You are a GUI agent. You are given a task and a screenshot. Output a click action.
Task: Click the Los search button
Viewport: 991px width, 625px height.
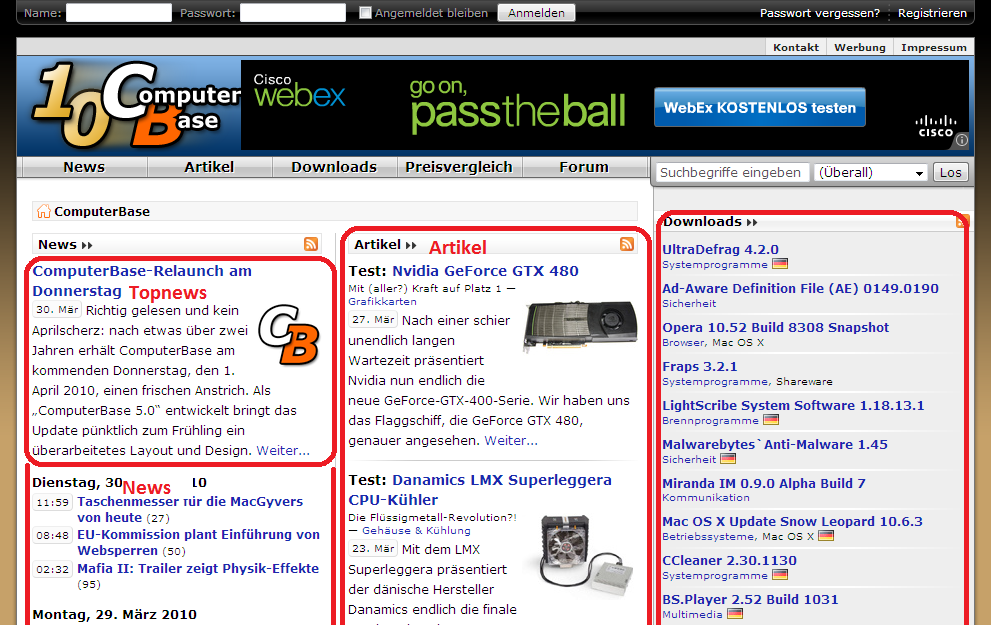click(x=951, y=173)
